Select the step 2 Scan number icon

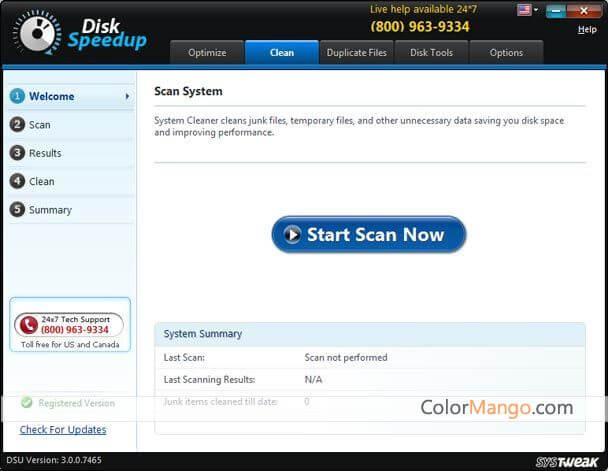click(x=17, y=125)
